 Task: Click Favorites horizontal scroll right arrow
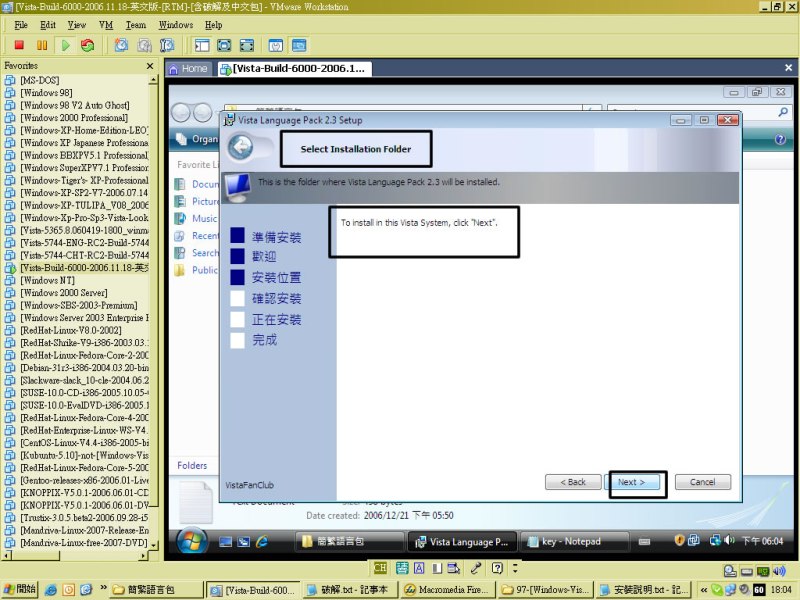143,555
